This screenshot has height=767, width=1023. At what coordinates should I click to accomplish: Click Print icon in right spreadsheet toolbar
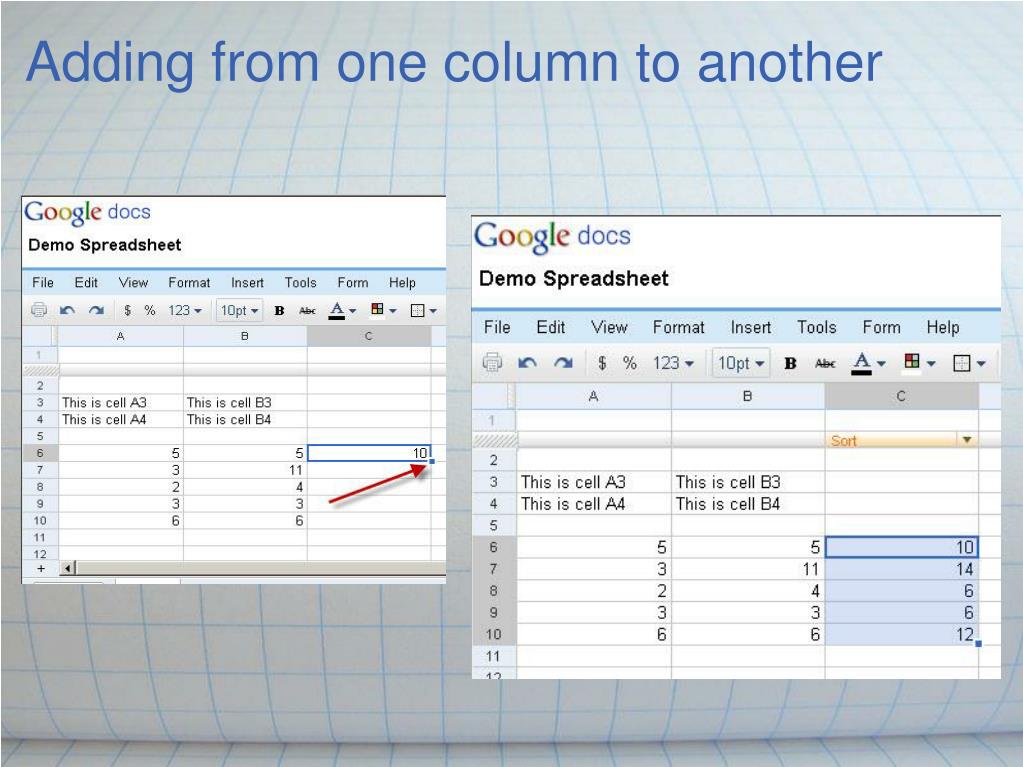tap(493, 362)
